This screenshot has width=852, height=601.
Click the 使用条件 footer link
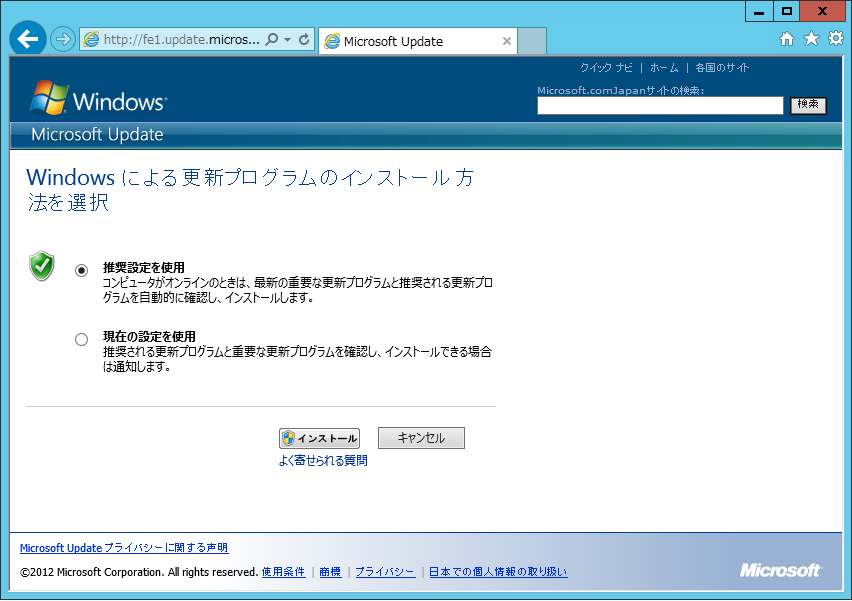283,572
